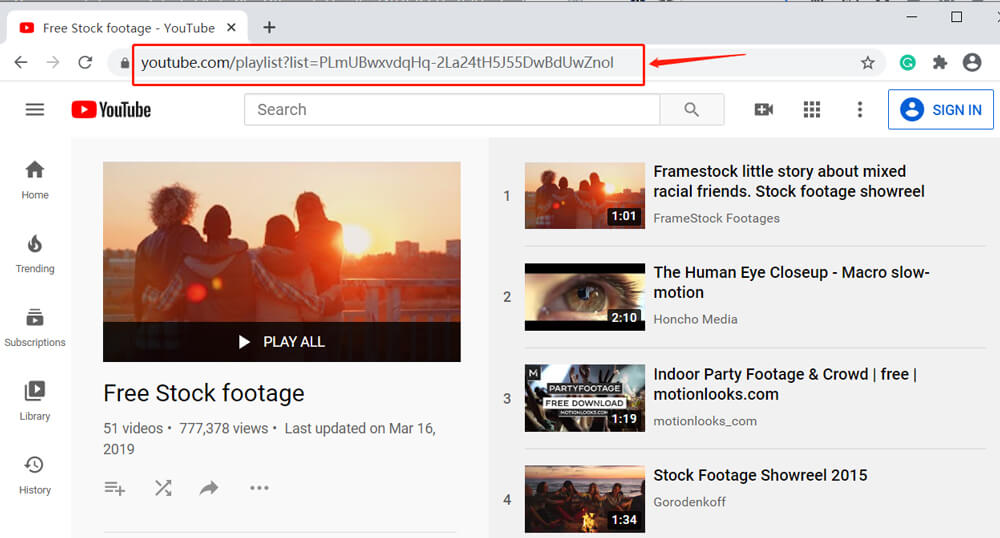
Task: Click the browser forward arrow
Action: pos(53,62)
